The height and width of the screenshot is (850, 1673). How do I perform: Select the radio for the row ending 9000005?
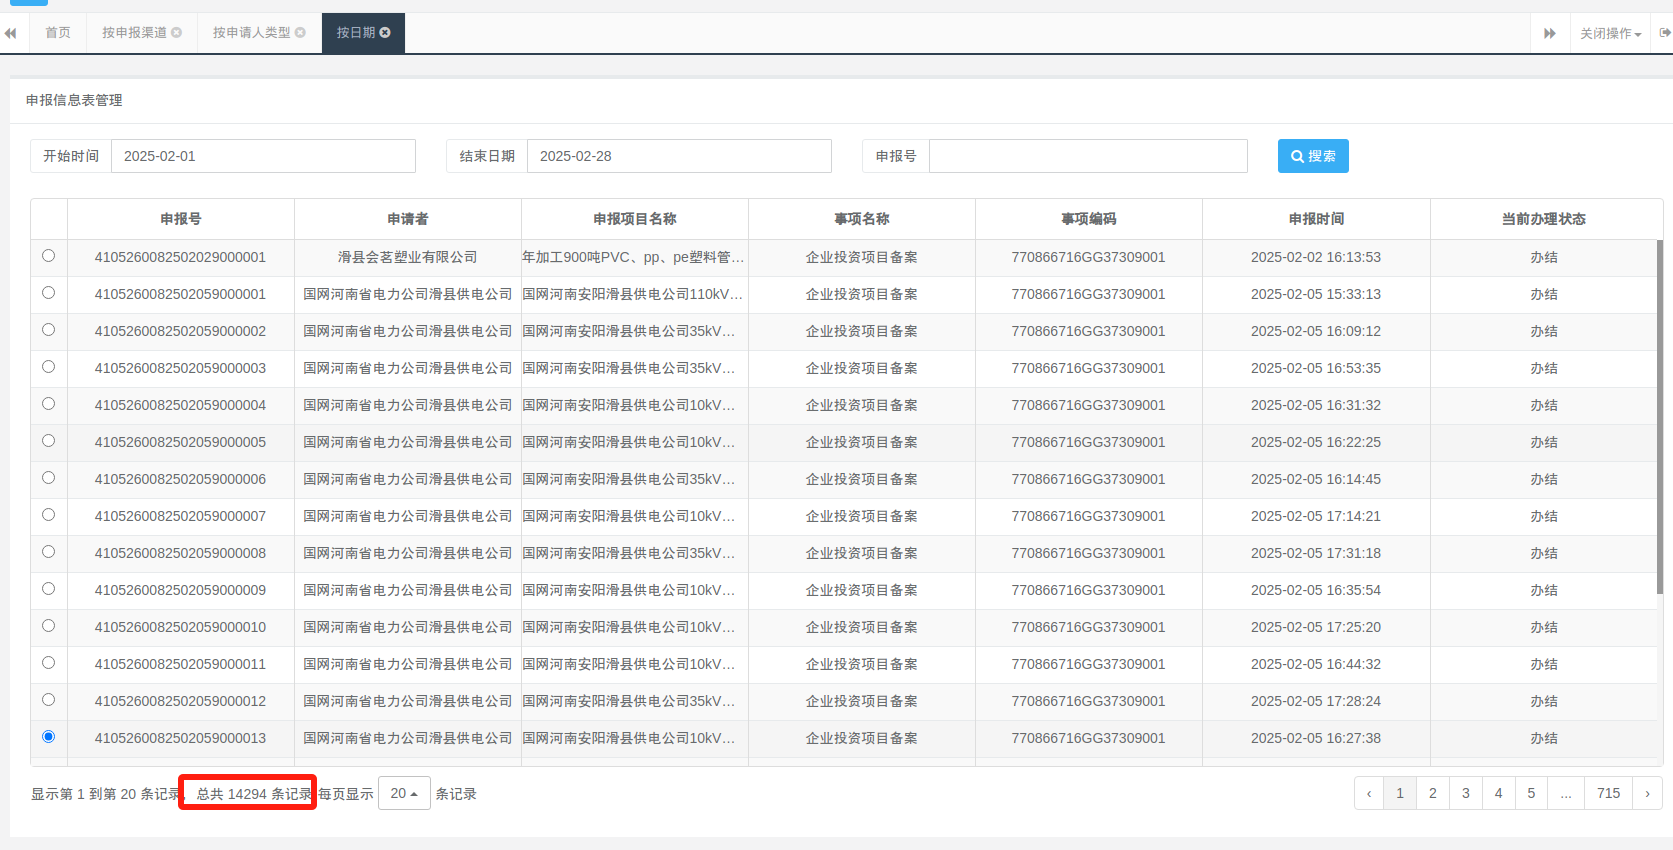(x=48, y=441)
